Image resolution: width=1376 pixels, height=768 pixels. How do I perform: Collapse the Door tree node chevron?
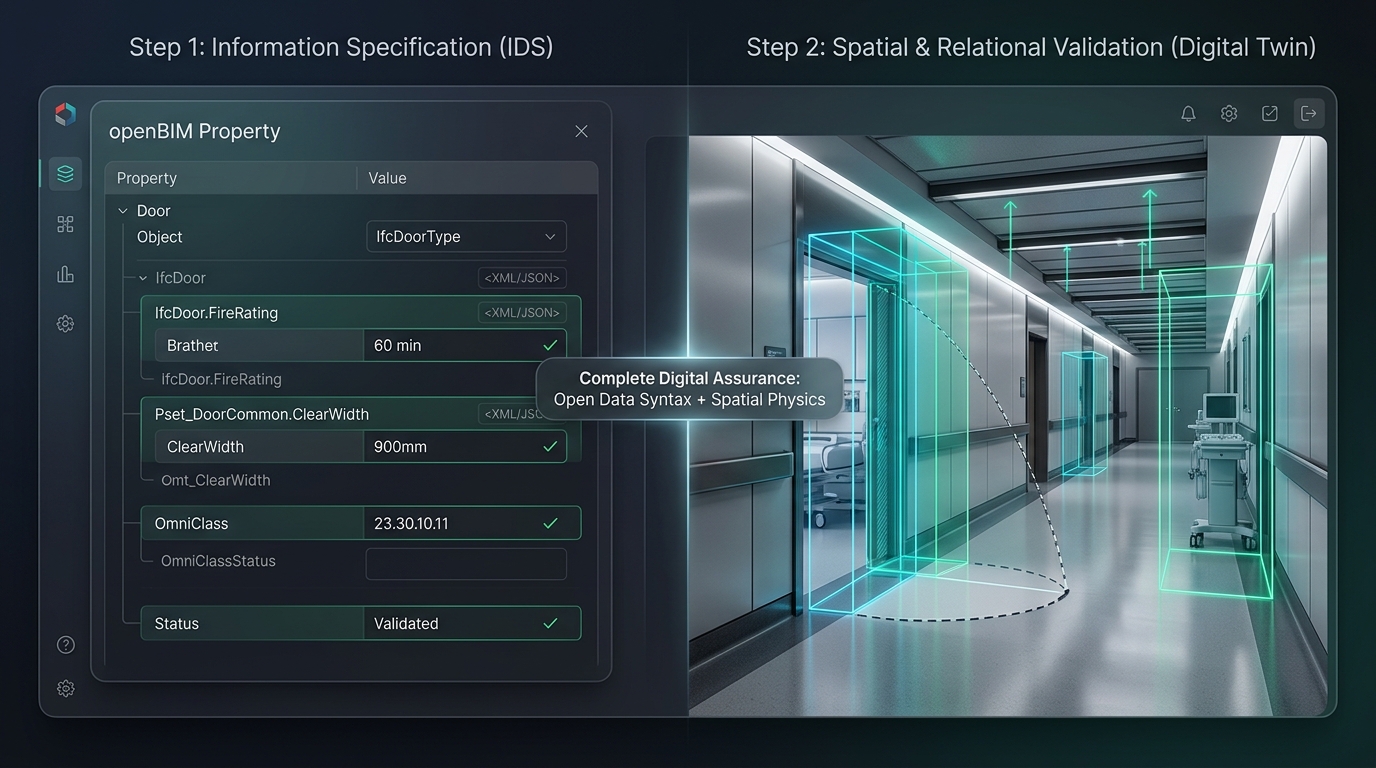pyautogui.click(x=123, y=211)
